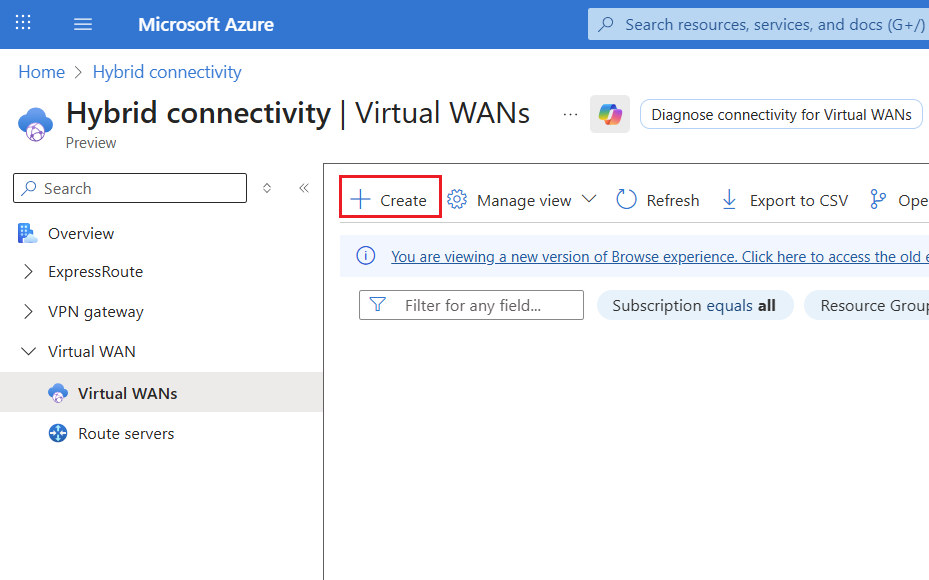Click the sidebar expand/collapse sort arrows
The width and height of the screenshot is (929, 580).
(267, 188)
